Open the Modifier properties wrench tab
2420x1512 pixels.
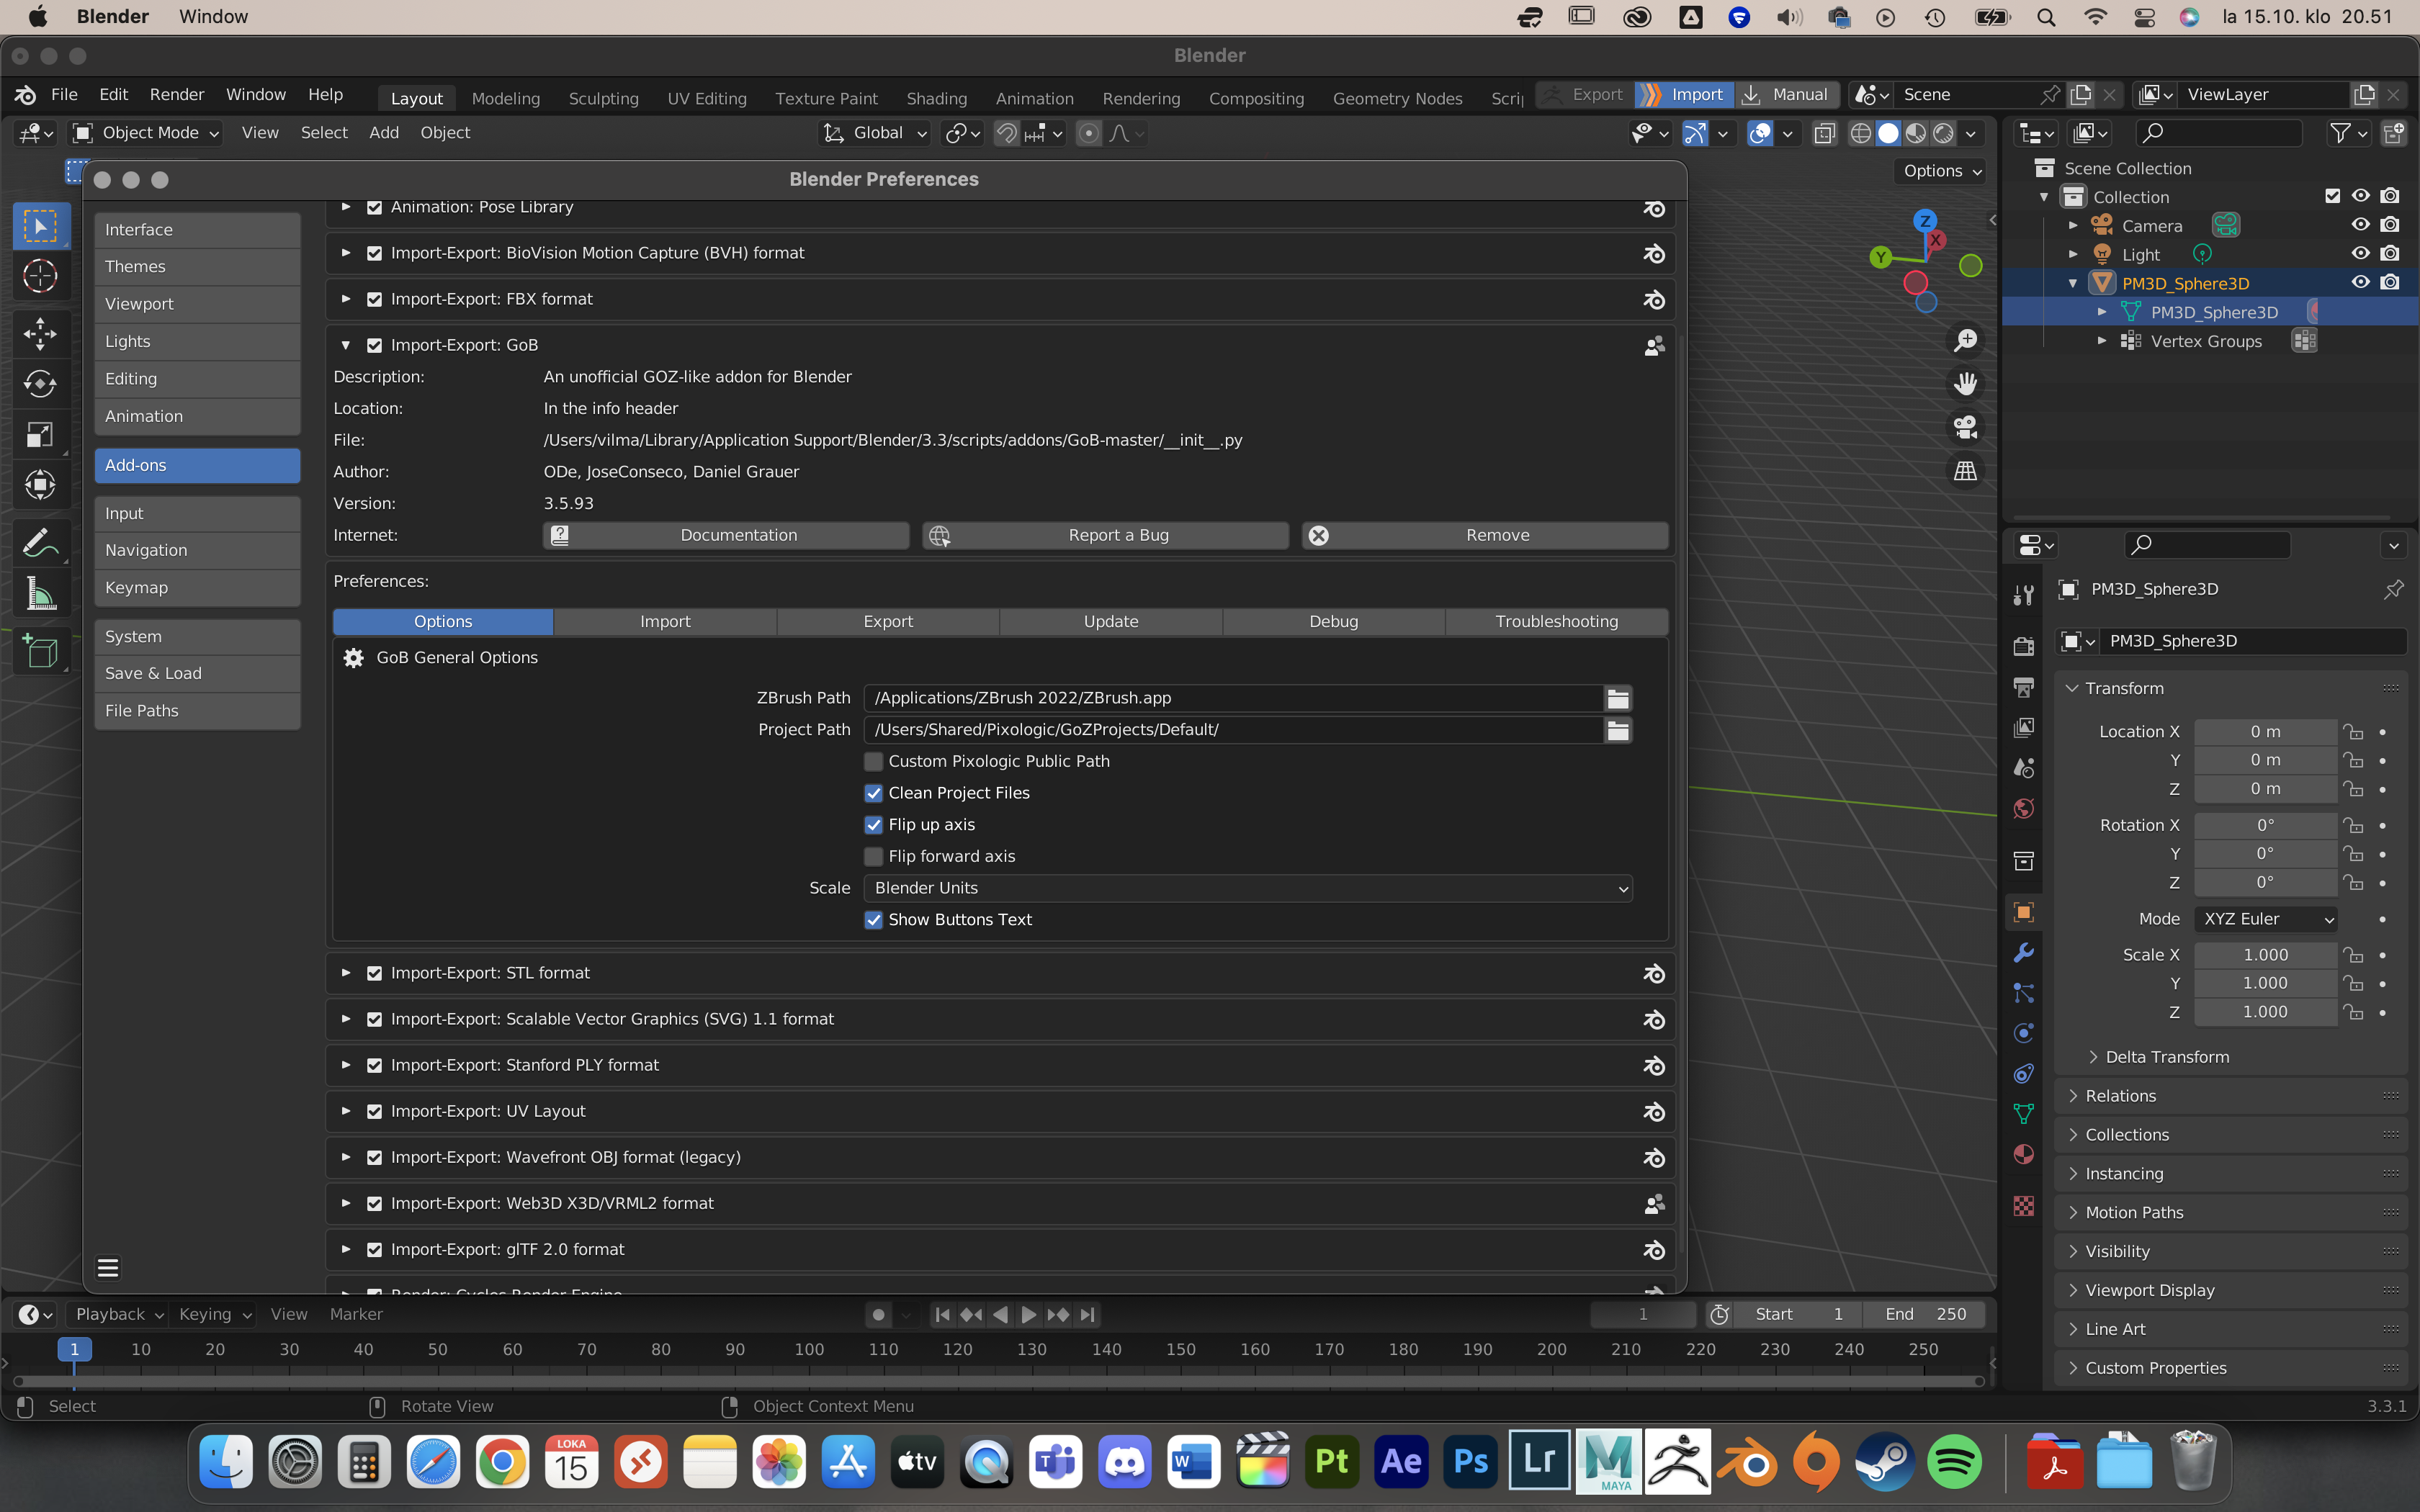coord(2024,952)
